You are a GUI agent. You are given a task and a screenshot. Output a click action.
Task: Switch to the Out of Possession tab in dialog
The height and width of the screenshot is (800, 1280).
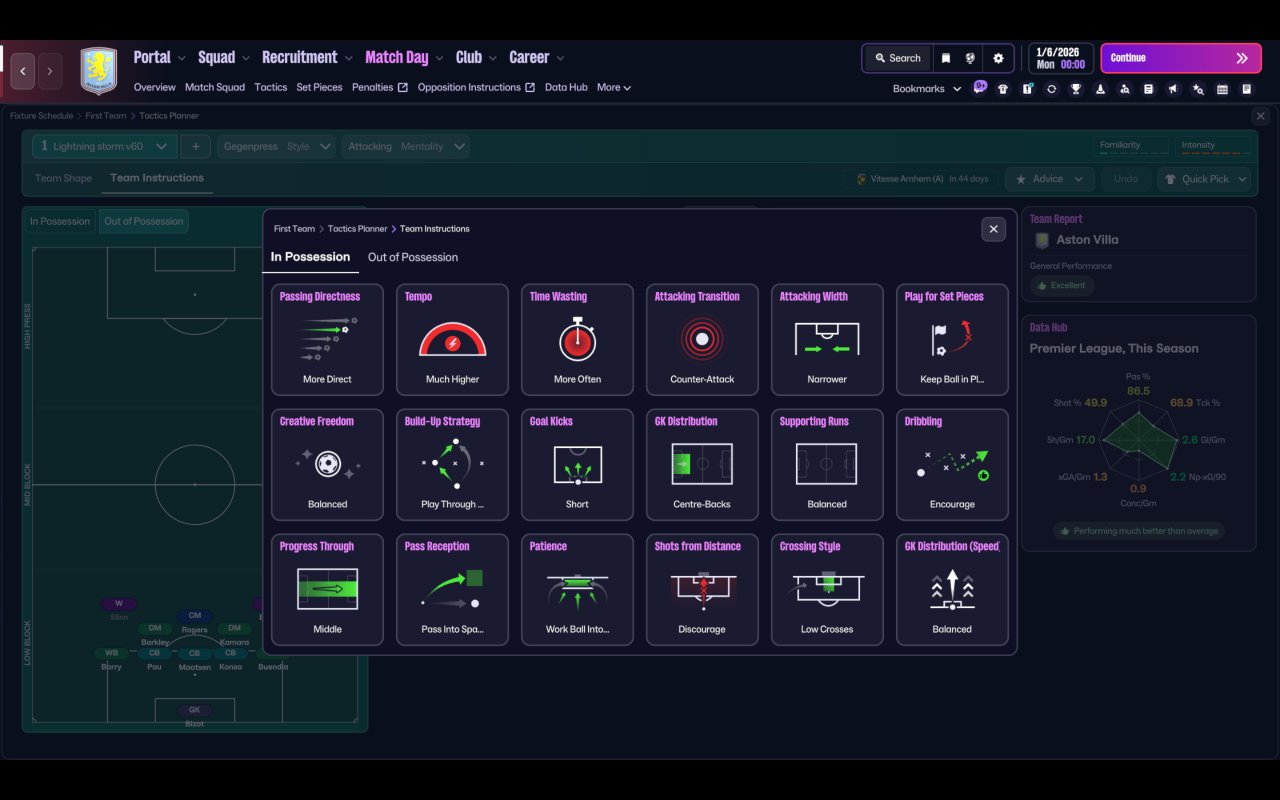[x=413, y=257]
